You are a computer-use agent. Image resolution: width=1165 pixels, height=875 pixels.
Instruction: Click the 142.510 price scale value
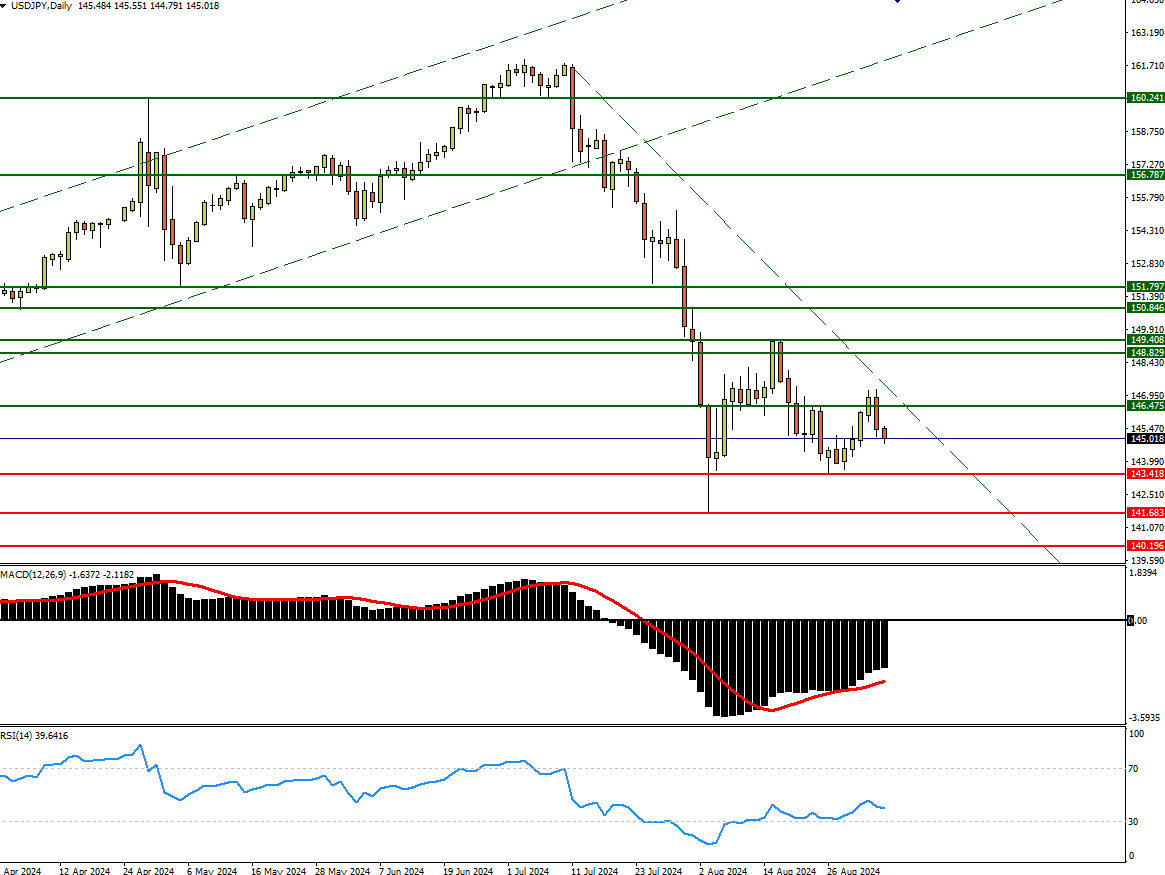coord(1147,495)
